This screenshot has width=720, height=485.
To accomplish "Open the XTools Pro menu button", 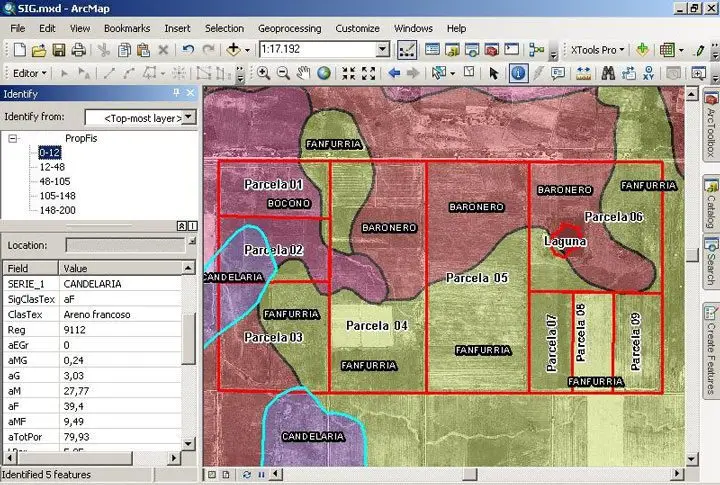I will click(596, 49).
